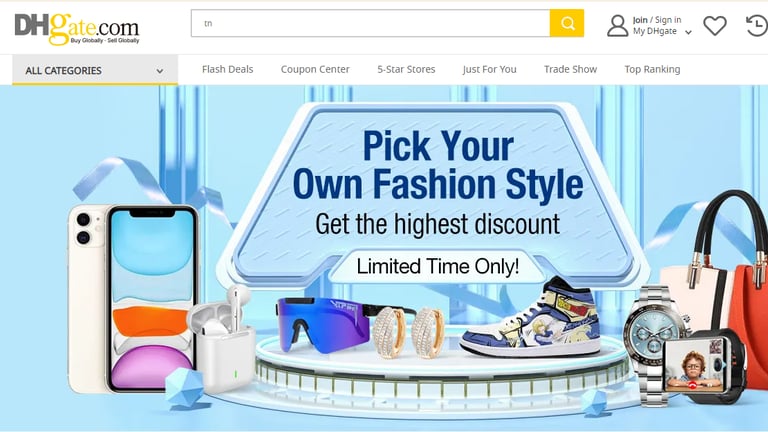The height and width of the screenshot is (432, 768).
Task: Open the Flash Deals menu item
Action: coord(227,69)
